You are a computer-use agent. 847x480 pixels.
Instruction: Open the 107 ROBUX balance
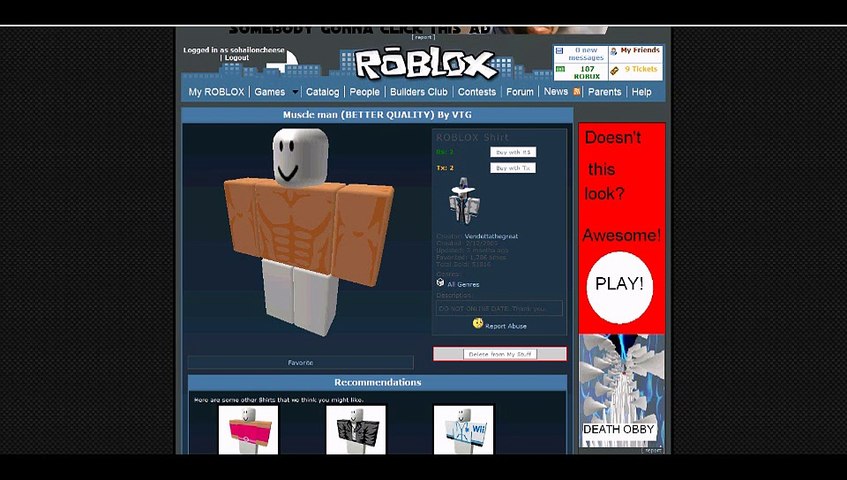(x=587, y=72)
